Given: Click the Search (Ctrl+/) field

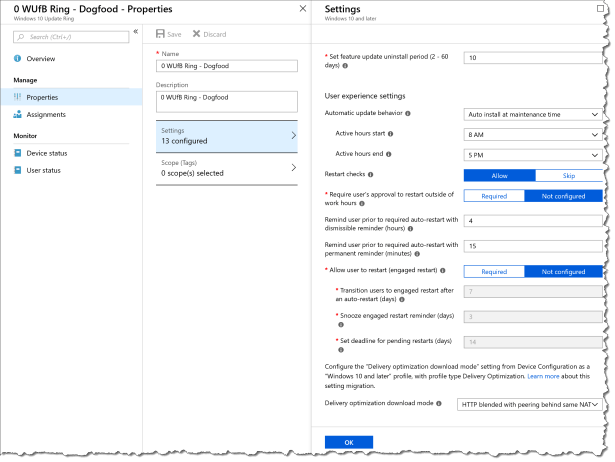Looking at the screenshot, I should pyautogui.click(x=71, y=37).
